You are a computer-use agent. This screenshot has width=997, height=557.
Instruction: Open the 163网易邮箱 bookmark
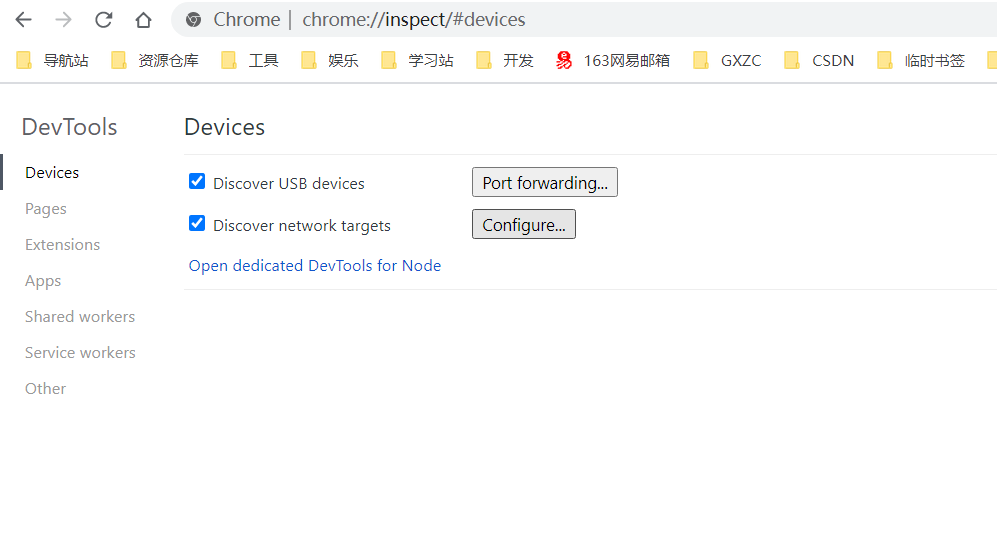pos(613,61)
